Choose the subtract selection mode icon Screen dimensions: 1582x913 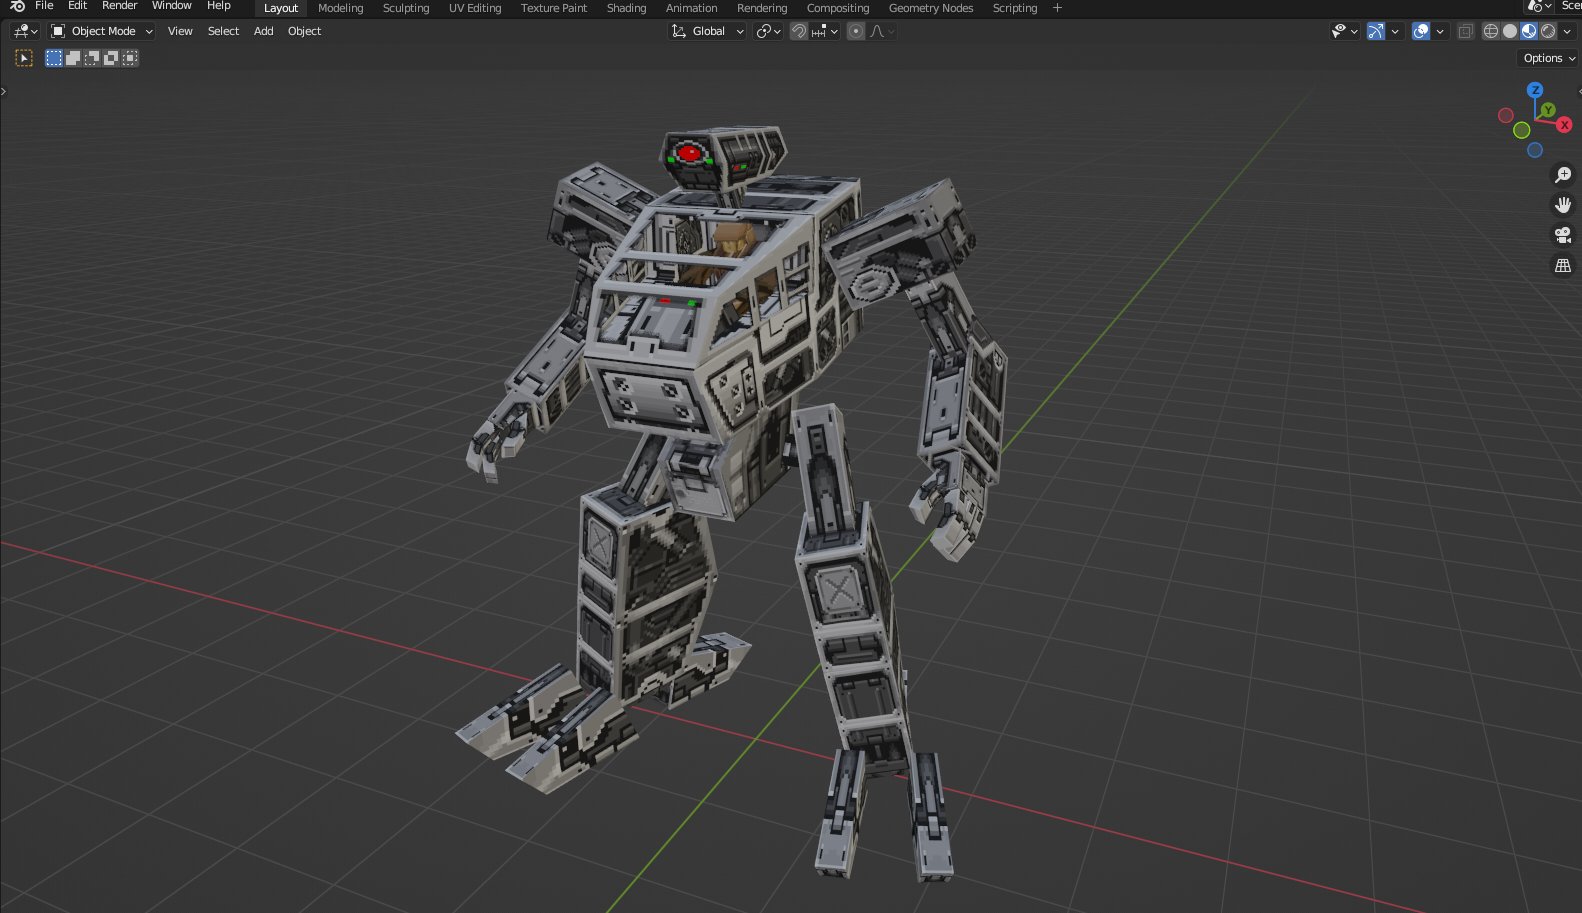[x=92, y=58]
